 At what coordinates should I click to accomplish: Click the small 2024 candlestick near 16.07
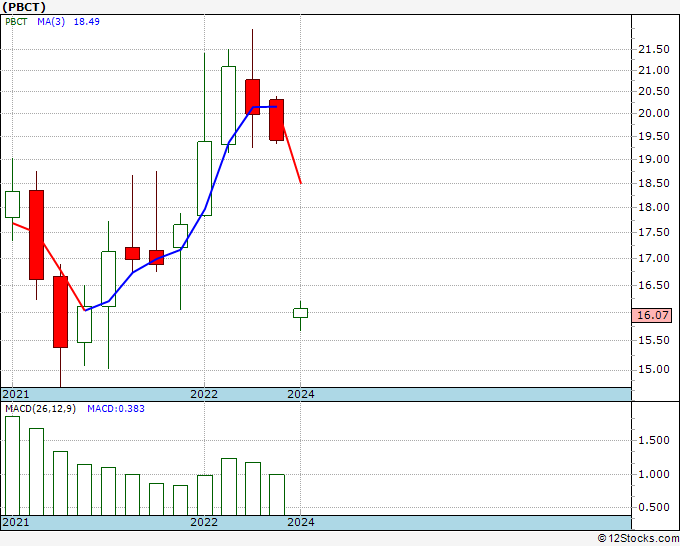point(301,313)
